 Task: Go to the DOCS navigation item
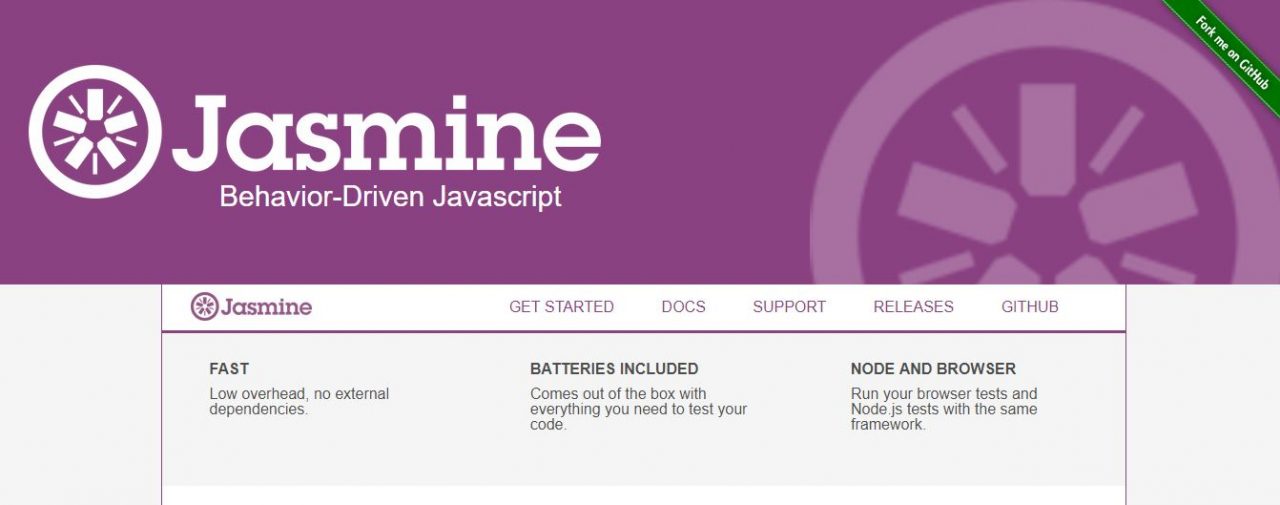pos(683,307)
